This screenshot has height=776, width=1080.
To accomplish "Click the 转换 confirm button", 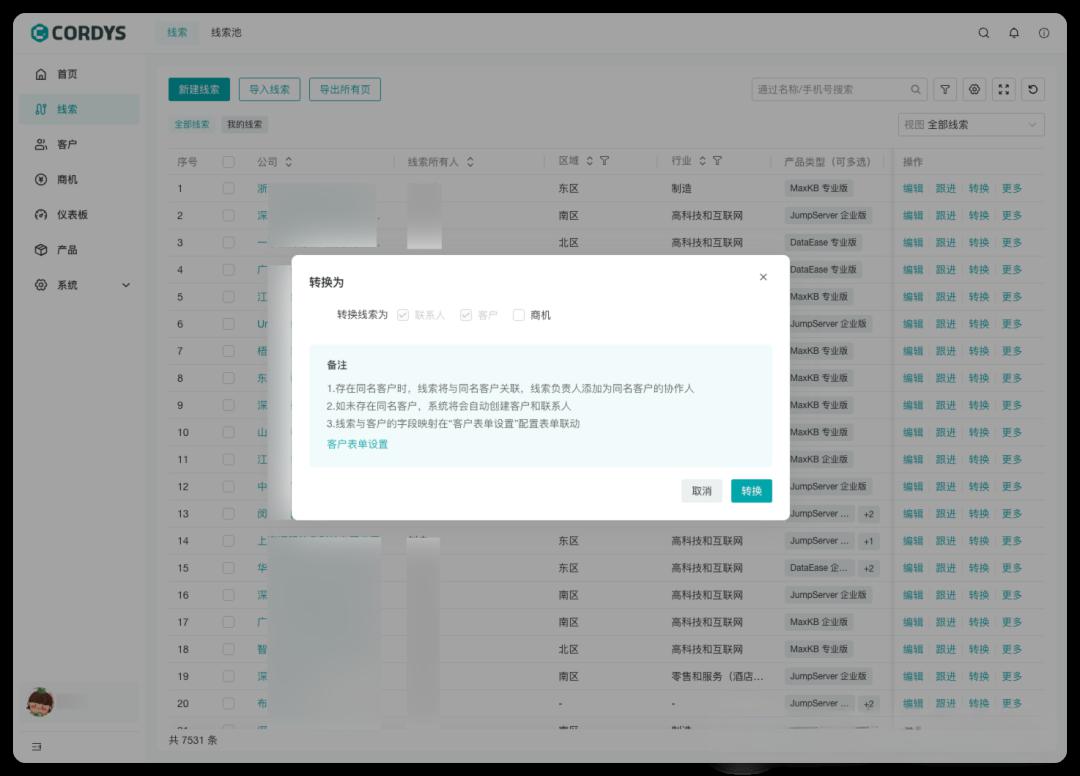I will pos(751,491).
